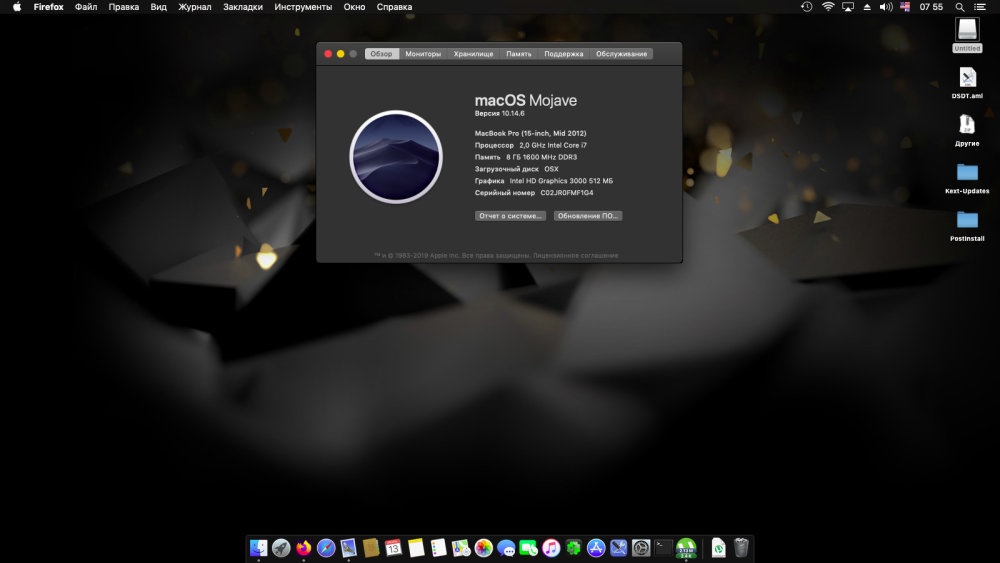Viewport: 1000px width, 563px height.
Task: Open Spotlight search magnifier
Action: pyautogui.click(x=960, y=7)
